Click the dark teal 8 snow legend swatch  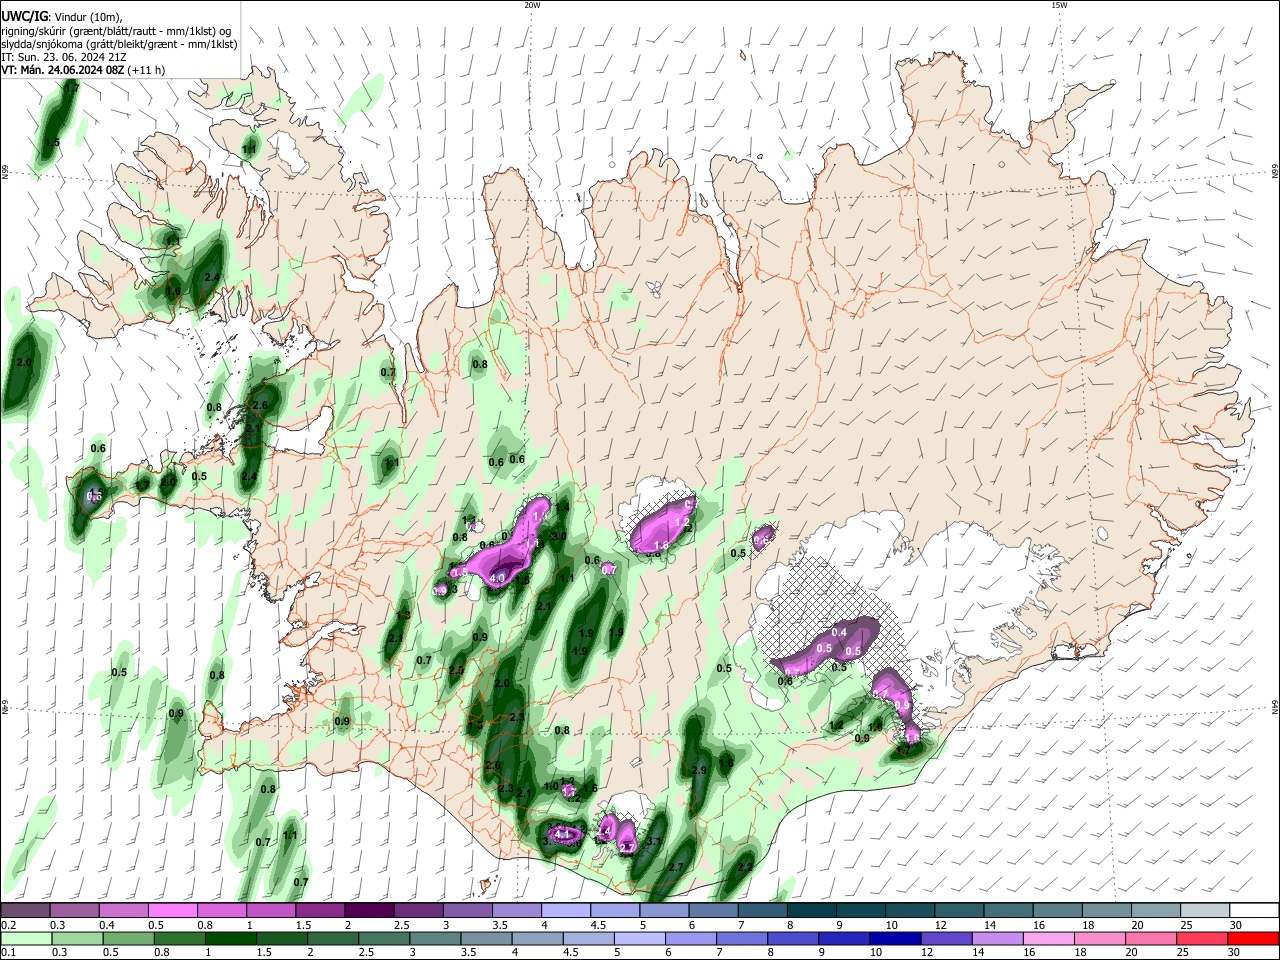pyautogui.click(x=812, y=911)
